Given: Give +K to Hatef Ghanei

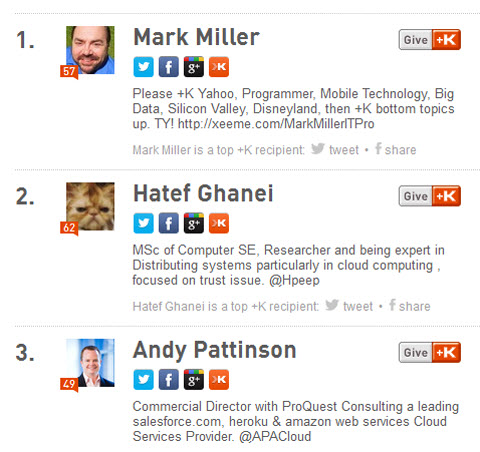Looking at the screenshot, I should tap(430, 196).
